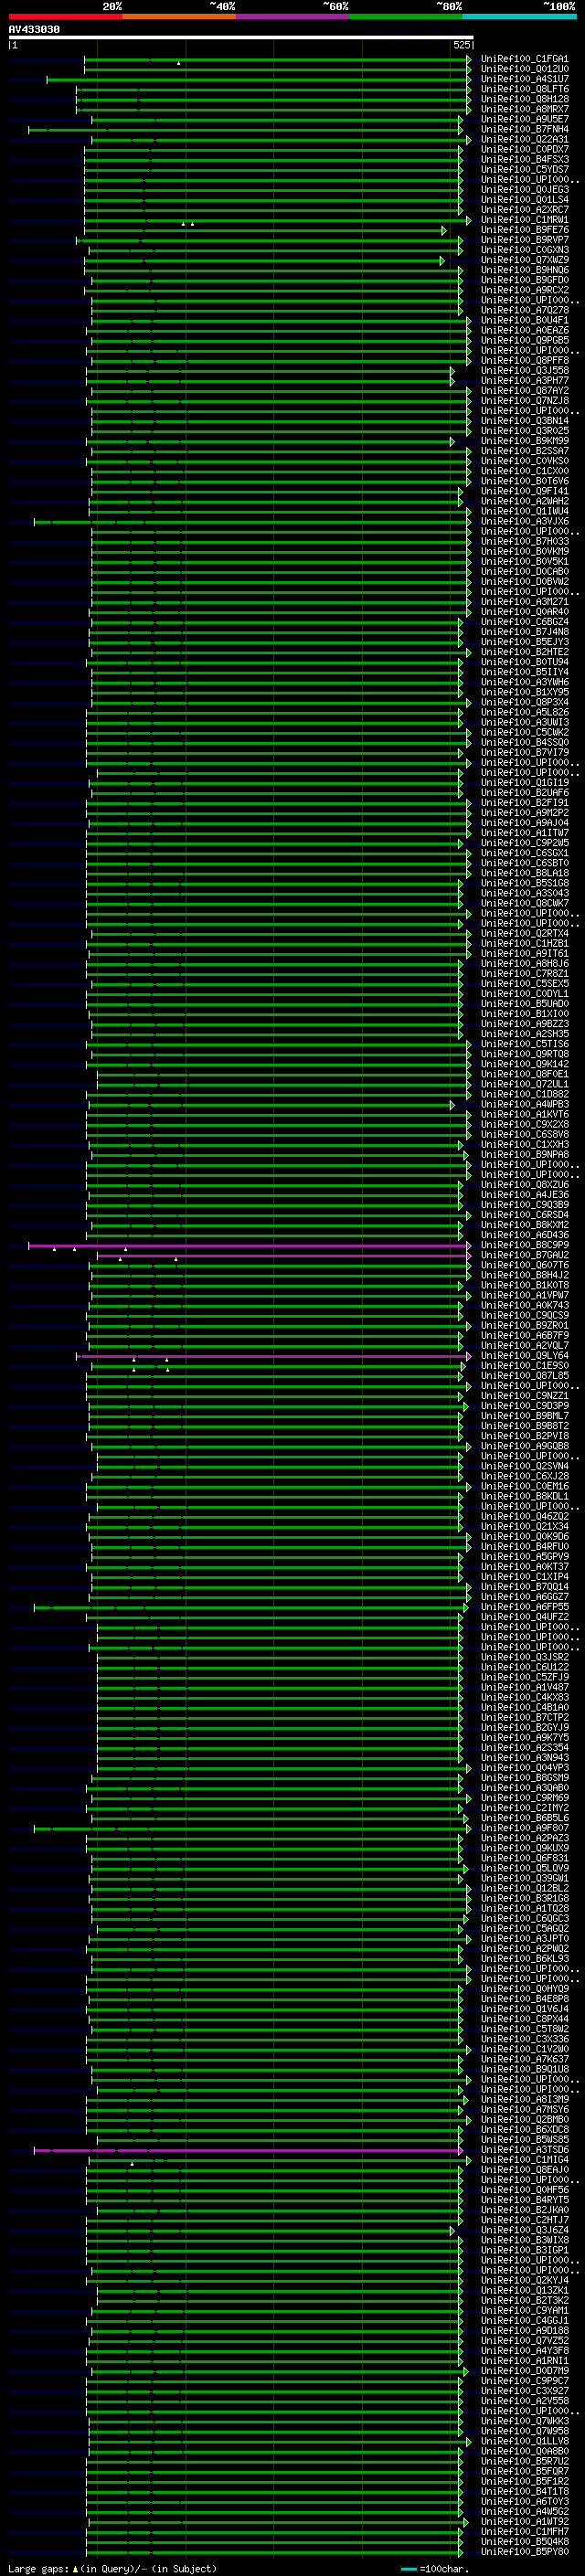The width and height of the screenshot is (585, 2576).
Task: Select the AV433030 query title
Action: click(x=34, y=29)
